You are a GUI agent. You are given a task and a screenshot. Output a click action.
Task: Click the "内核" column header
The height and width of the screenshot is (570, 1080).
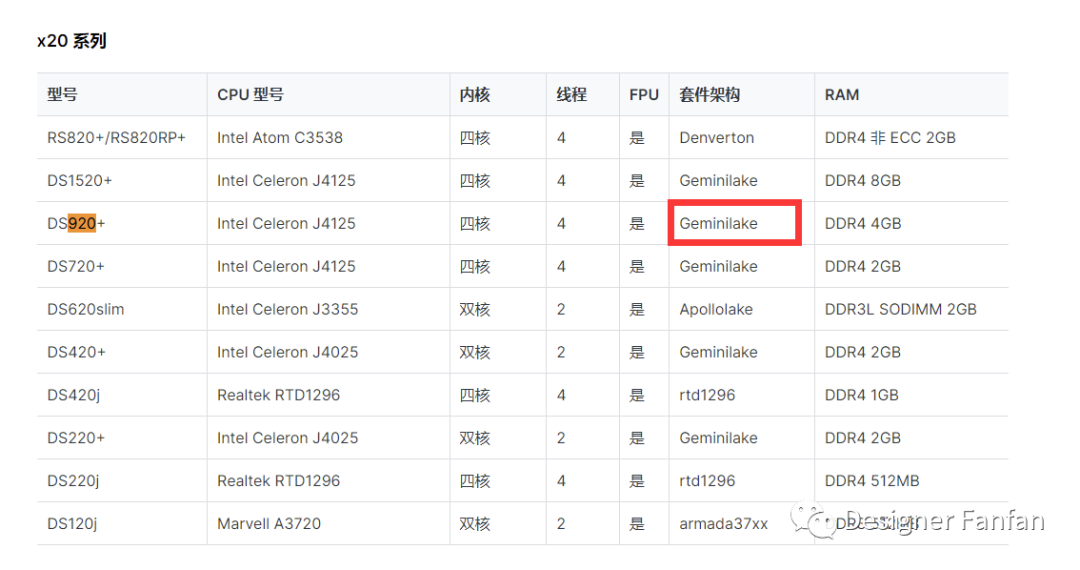[475, 95]
